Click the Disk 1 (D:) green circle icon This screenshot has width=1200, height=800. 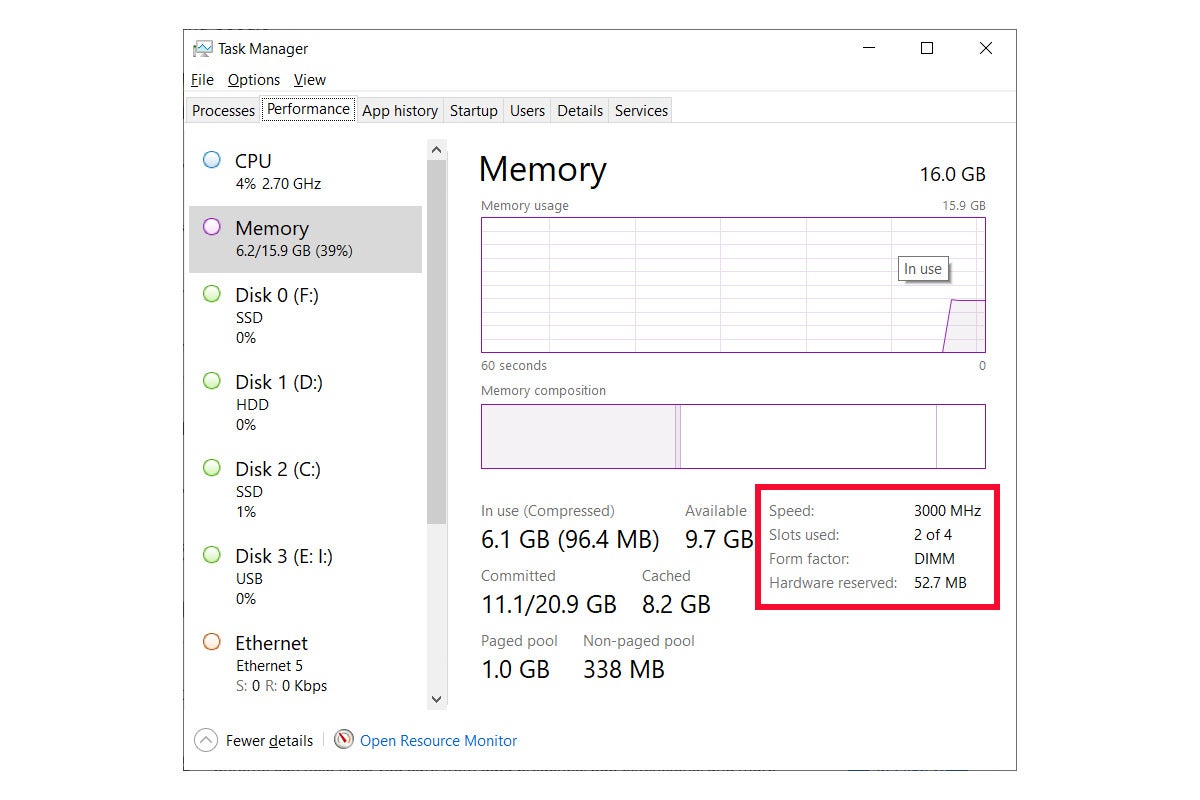pos(212,381)
